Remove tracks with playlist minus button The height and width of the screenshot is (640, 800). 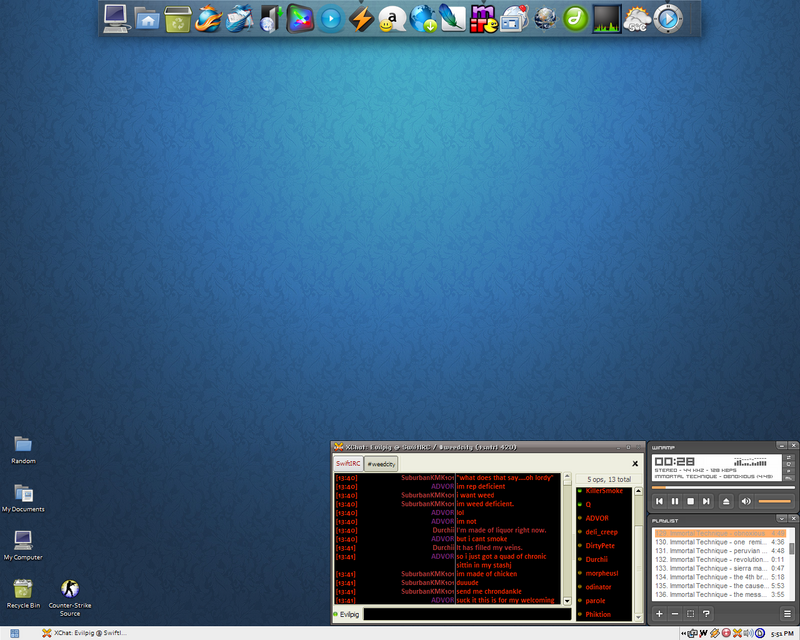(x=675, y=613)
